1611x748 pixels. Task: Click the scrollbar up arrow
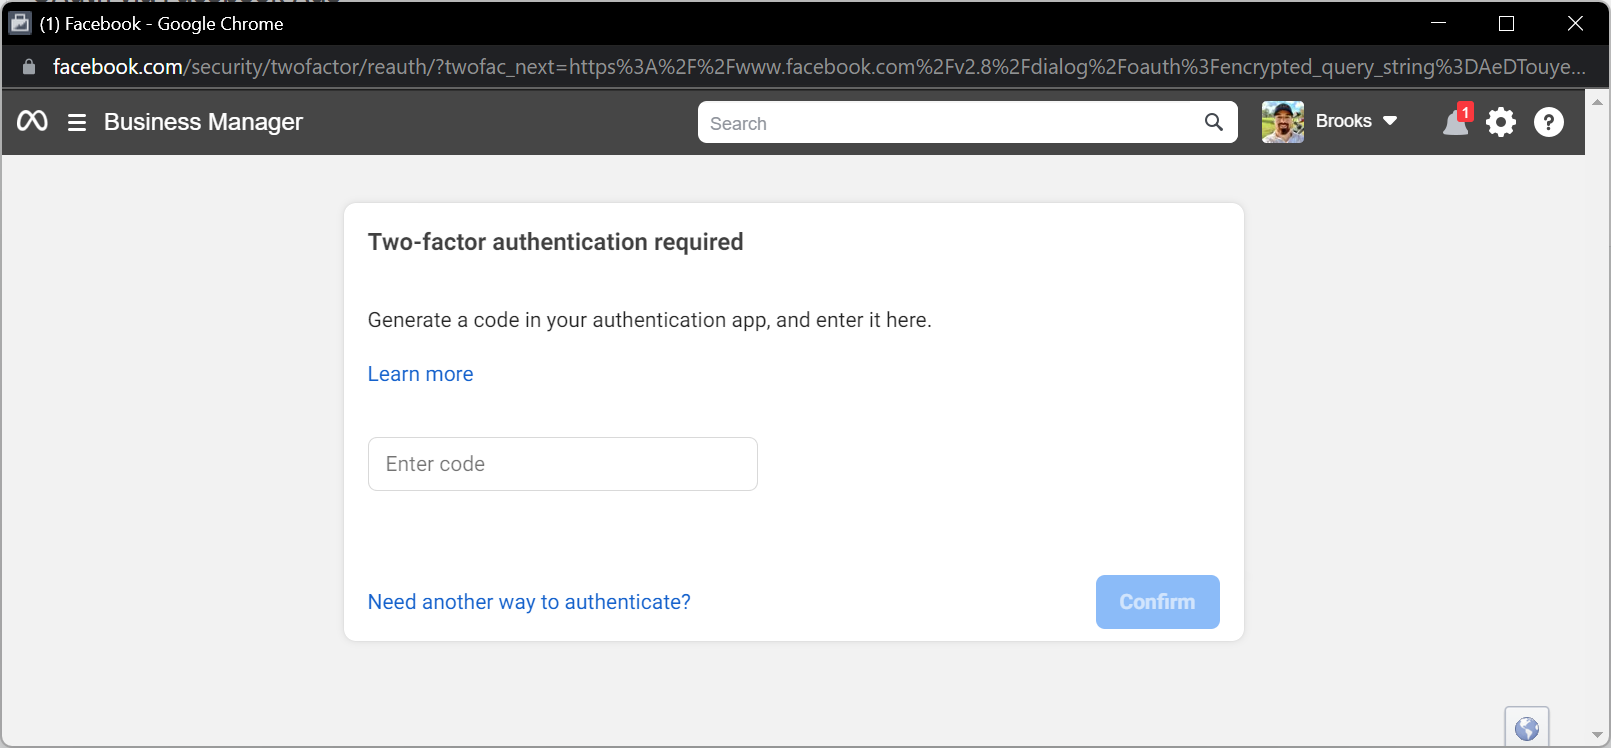(x=1597, y=102)
